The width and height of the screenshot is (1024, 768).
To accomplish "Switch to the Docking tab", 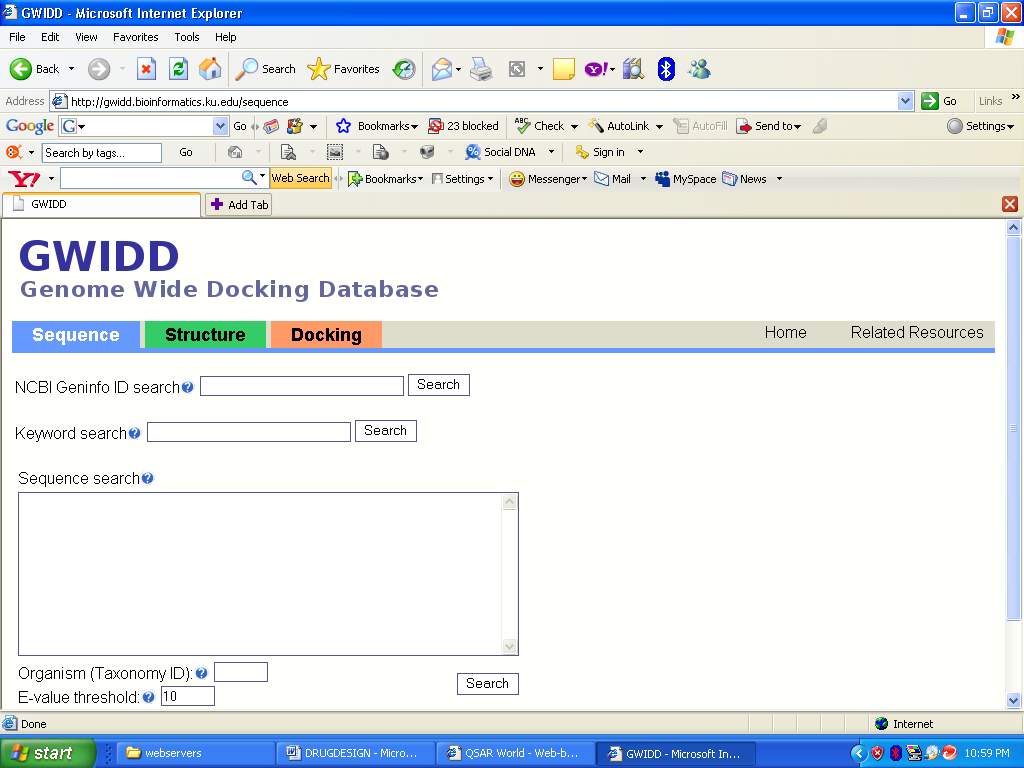I will 326,335.
